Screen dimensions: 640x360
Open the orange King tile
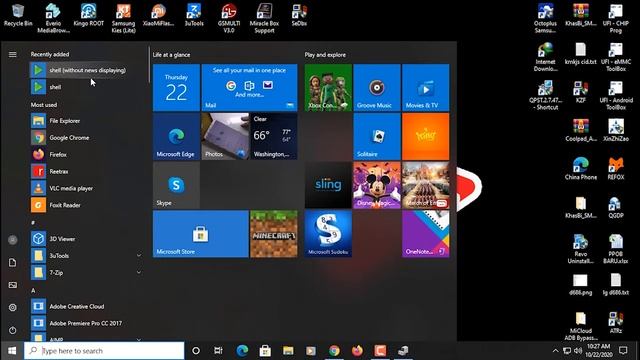click(425, 136)
